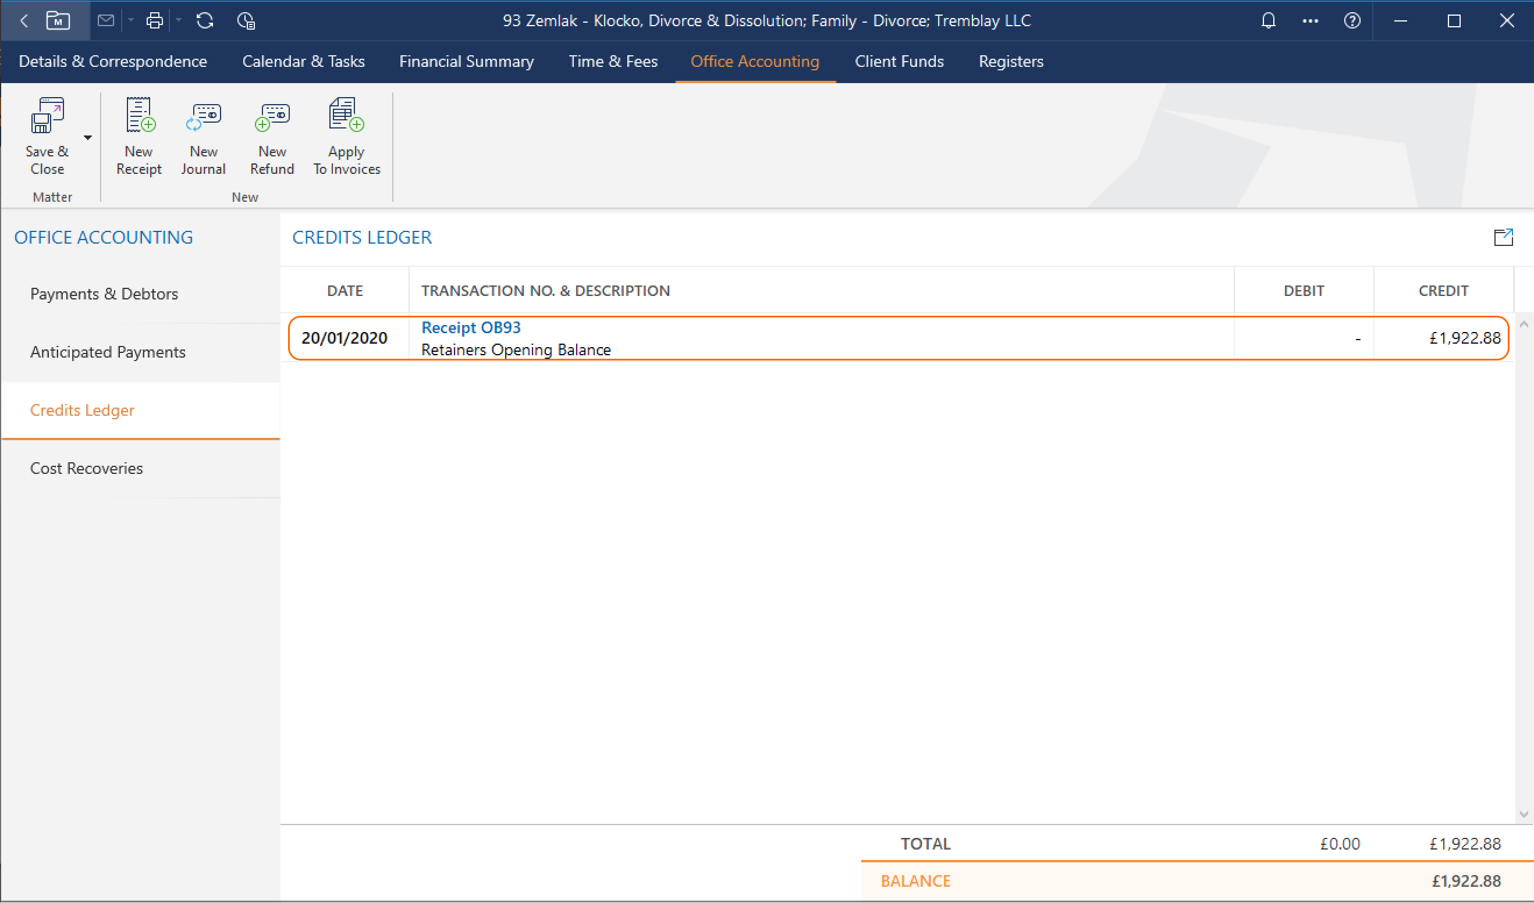1534x903 pixels.
Task: Go to Cost Recoveries section
Action: pyautogui.click(x=86, y=468)
